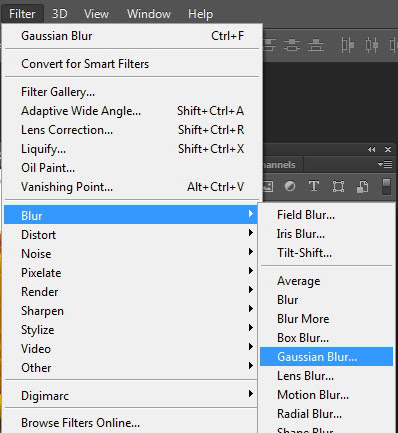Open the panel flyout menu icon

[x=385, y=164]
